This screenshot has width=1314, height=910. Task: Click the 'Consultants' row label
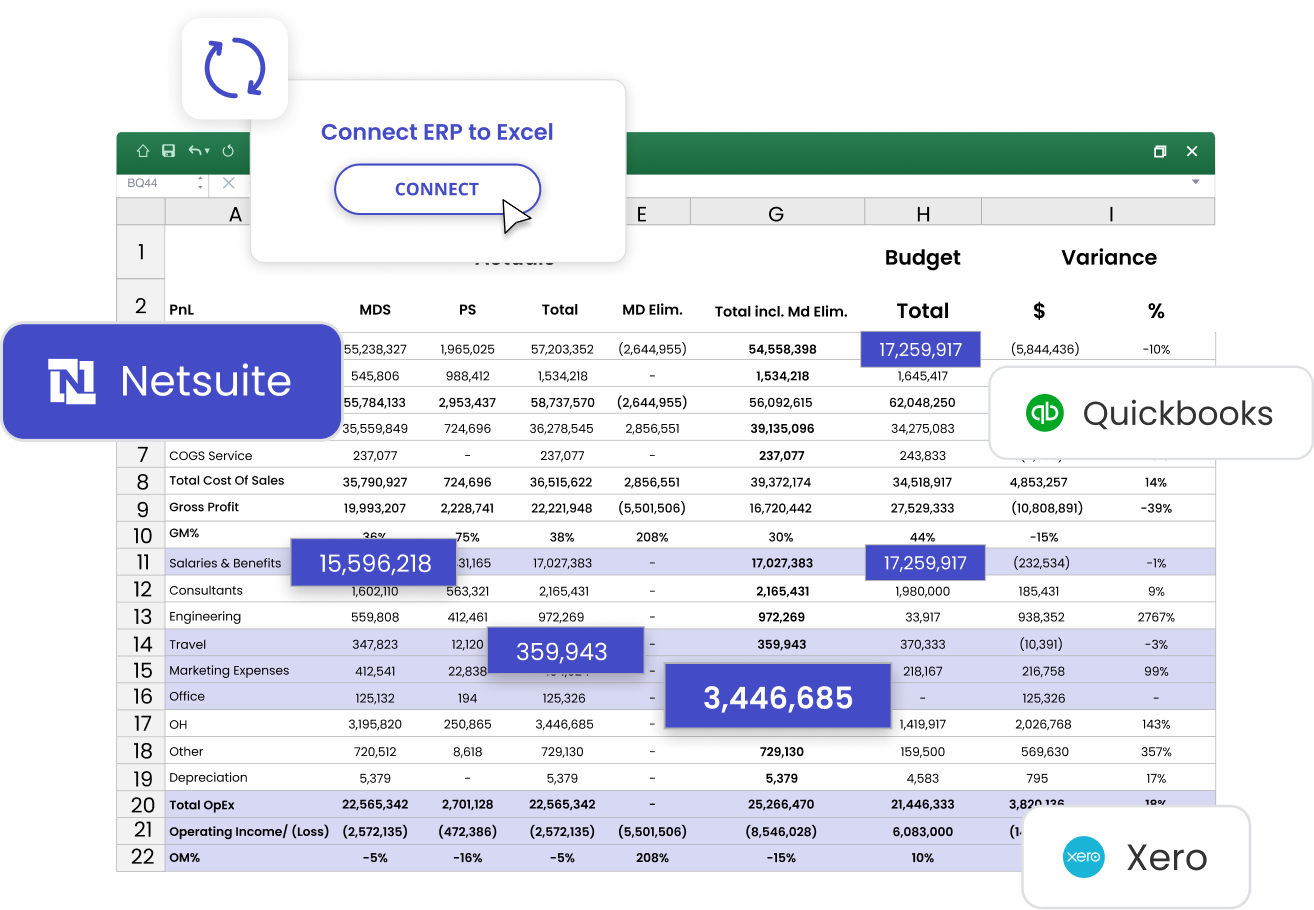pyautogui.click(x=206, y=590)
